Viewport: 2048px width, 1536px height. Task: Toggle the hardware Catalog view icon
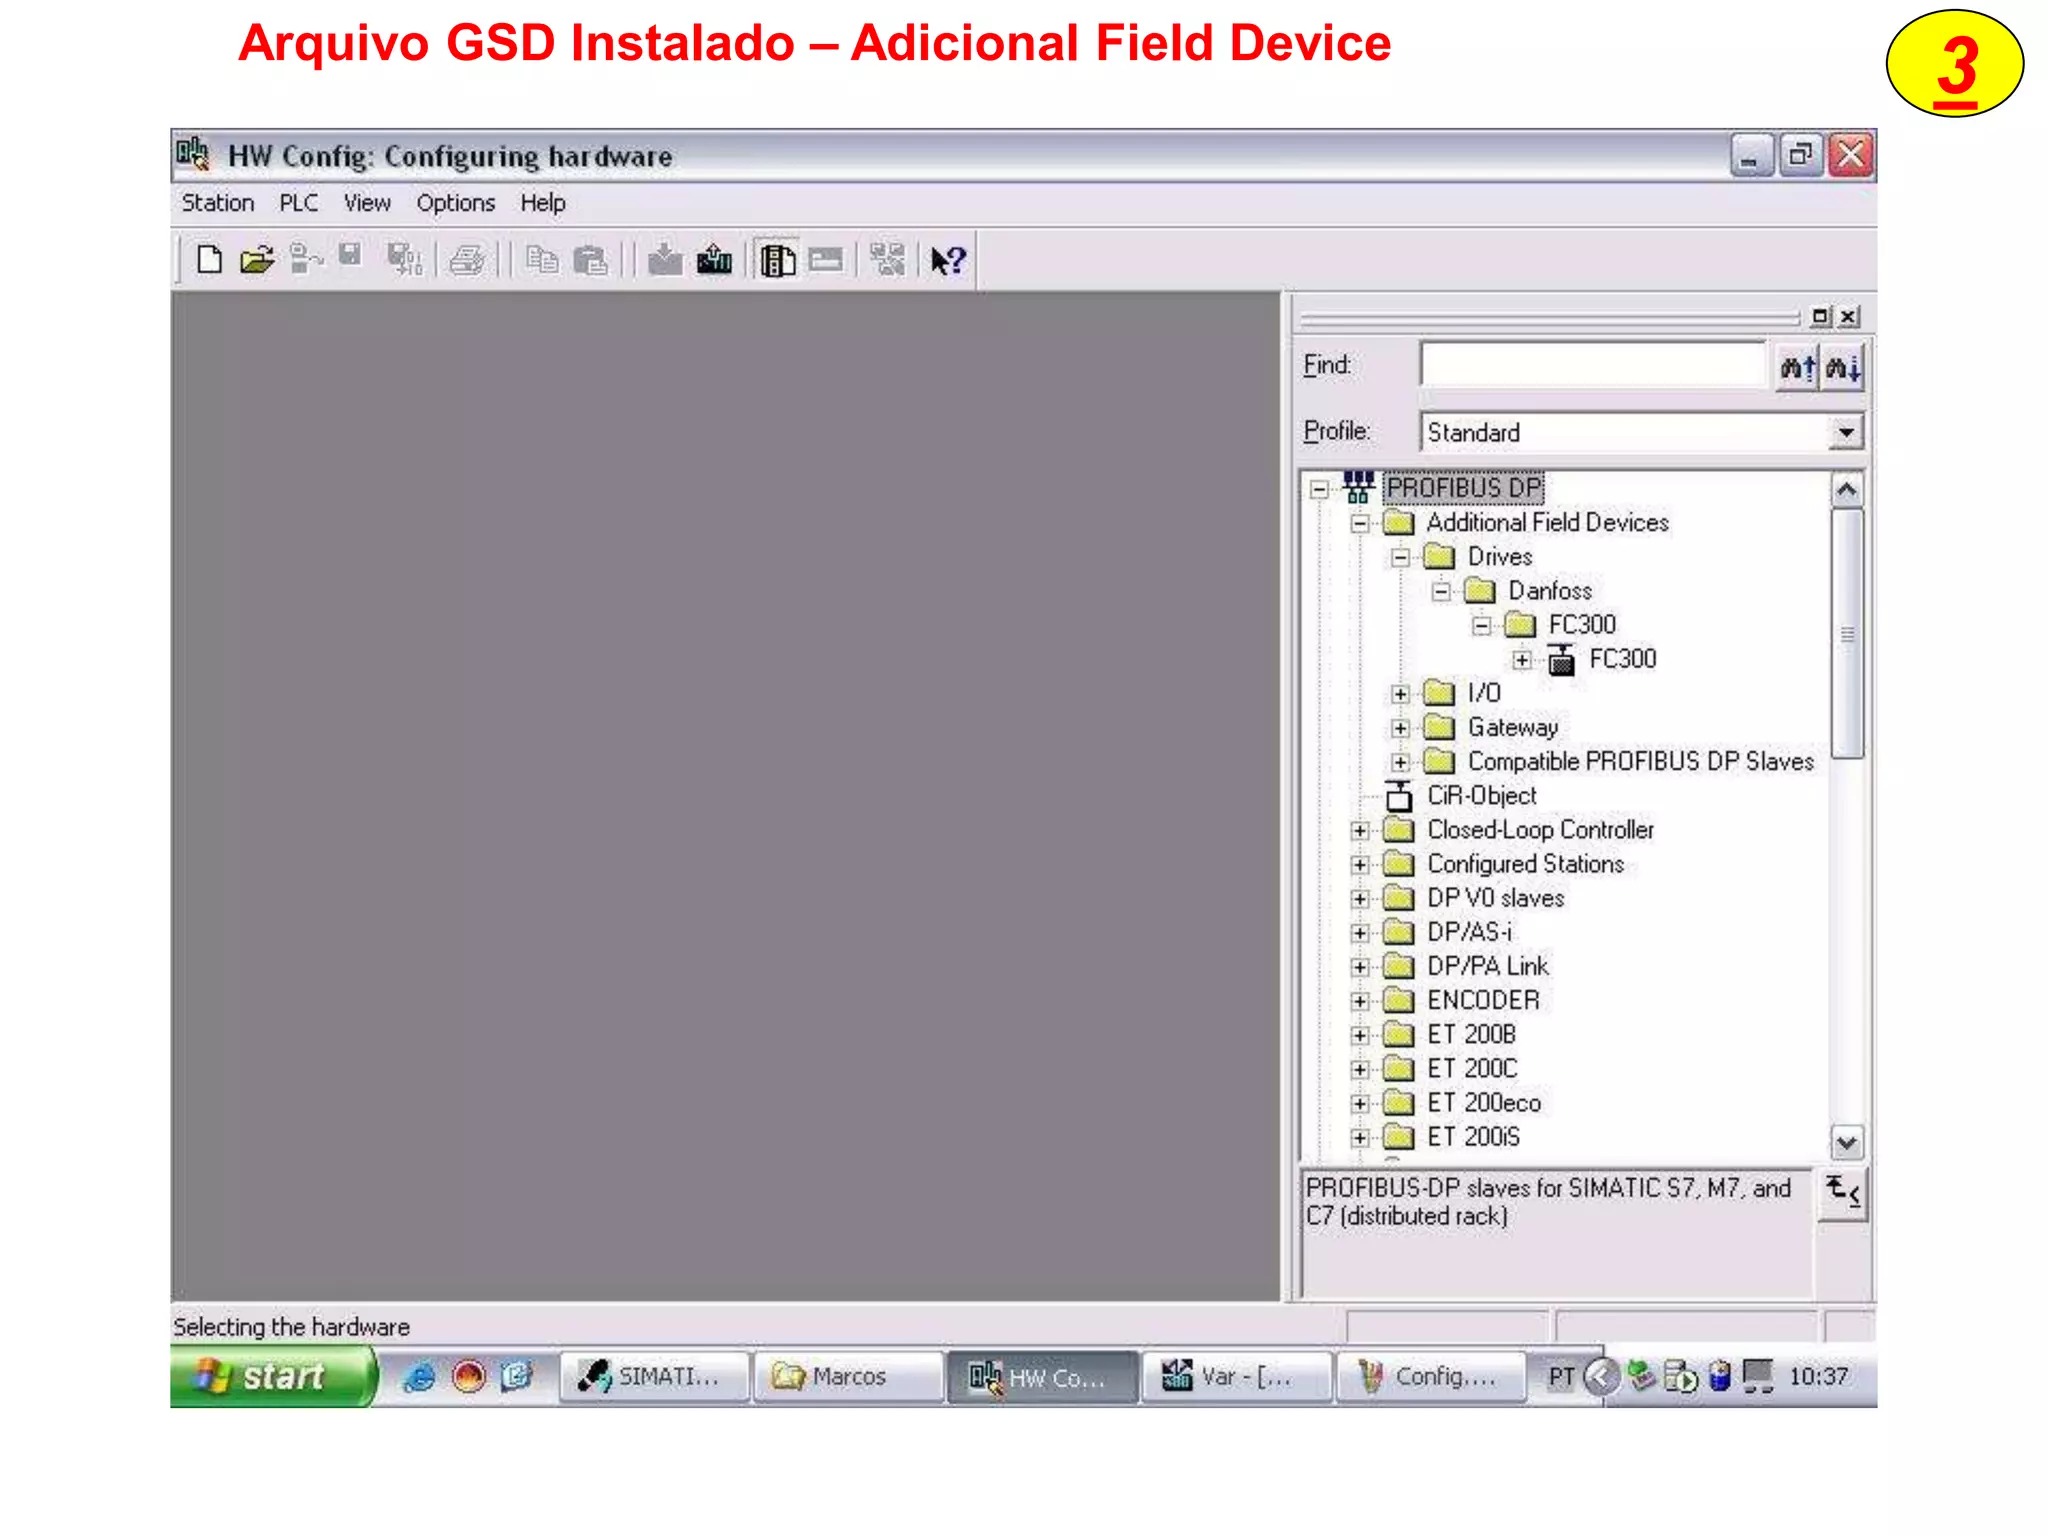777,260
